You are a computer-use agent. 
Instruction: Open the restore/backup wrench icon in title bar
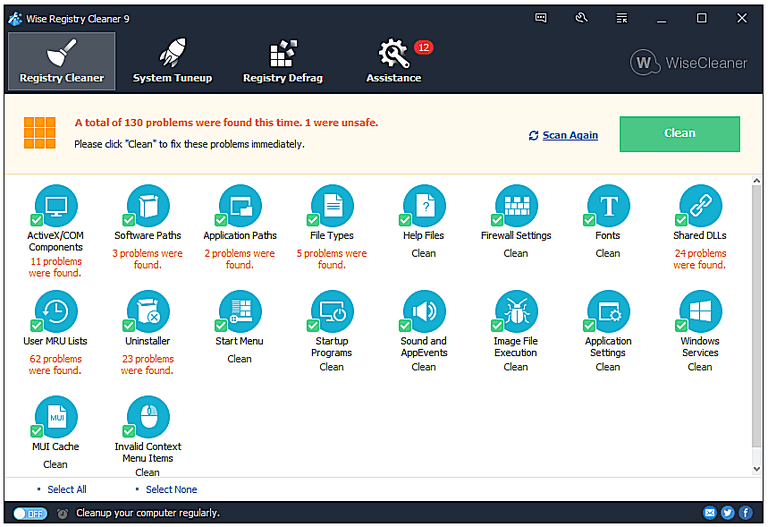[581, 18]
